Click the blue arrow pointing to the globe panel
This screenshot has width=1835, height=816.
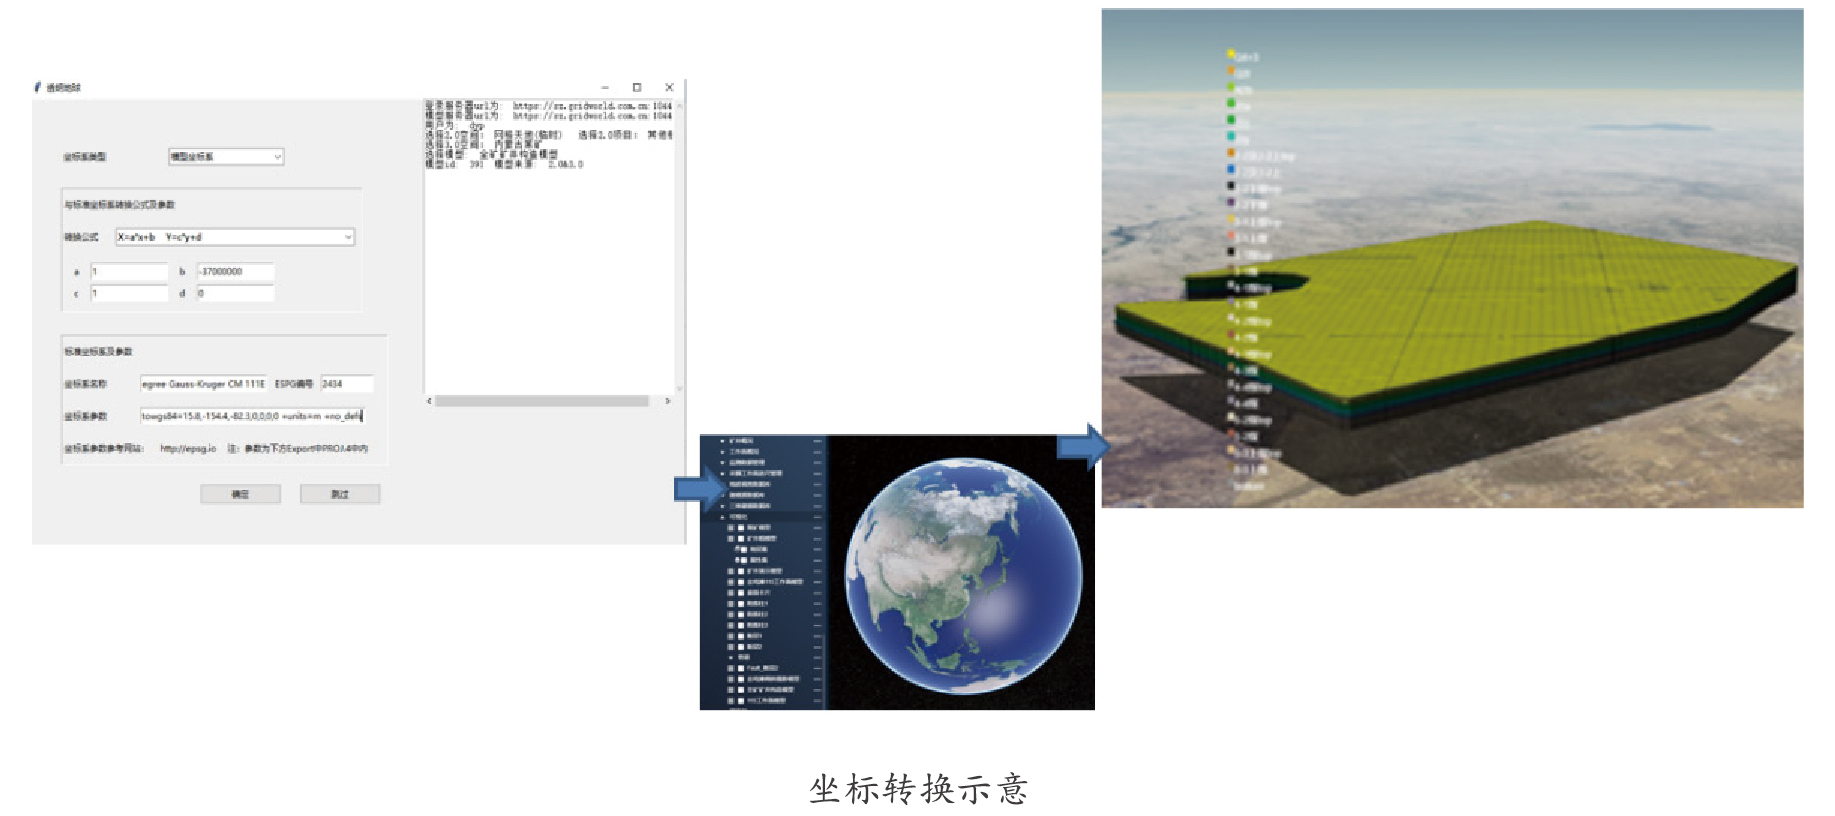click(698, 488)
